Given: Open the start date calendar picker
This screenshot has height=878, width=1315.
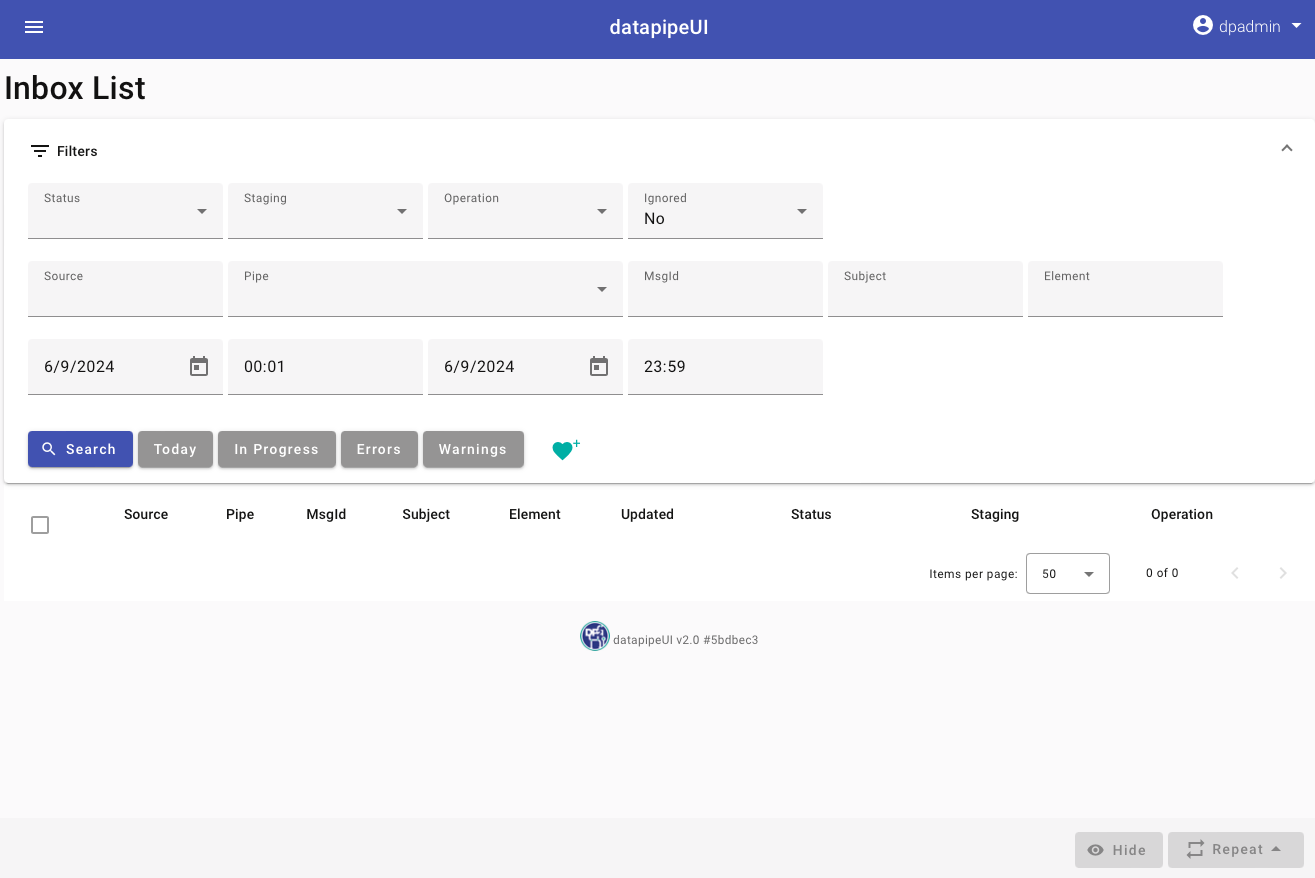Looking at the screenshot, I should [x=199, y=366].
